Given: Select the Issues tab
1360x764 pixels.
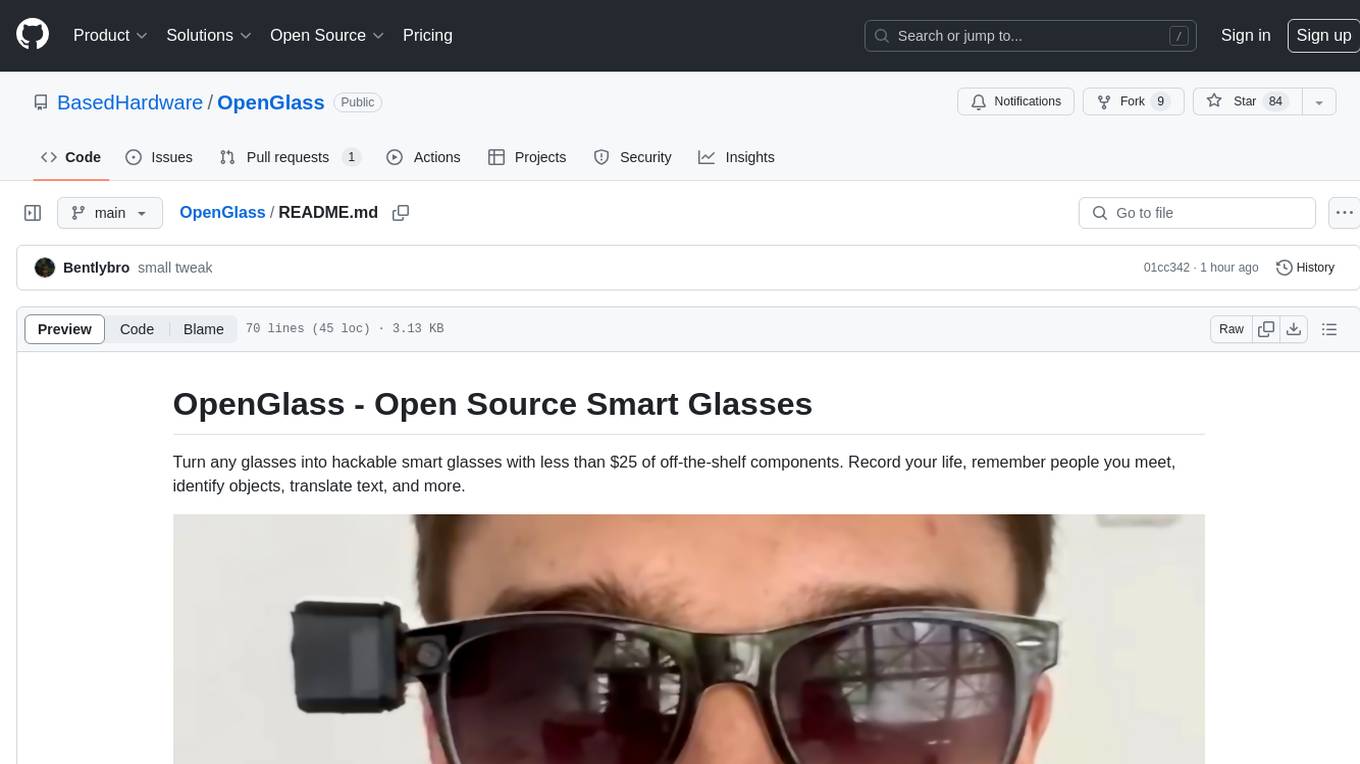Looking at the screenshot, I should [159, 157].
